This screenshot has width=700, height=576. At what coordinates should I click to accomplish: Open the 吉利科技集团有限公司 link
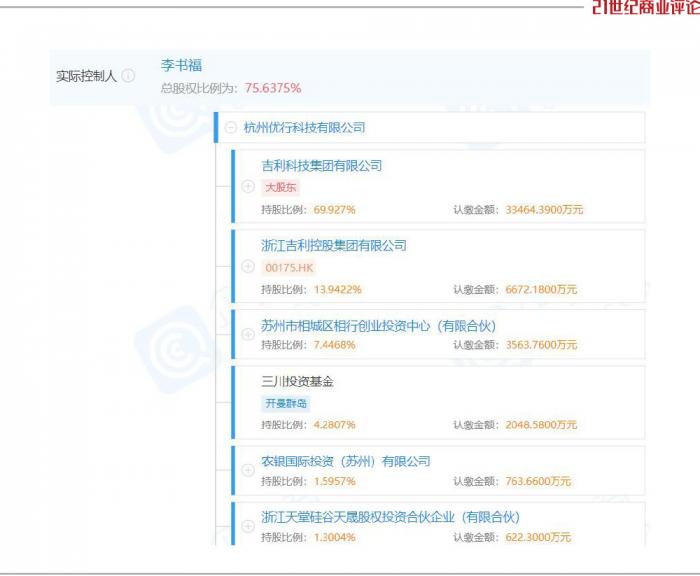(x=321, y=166)
